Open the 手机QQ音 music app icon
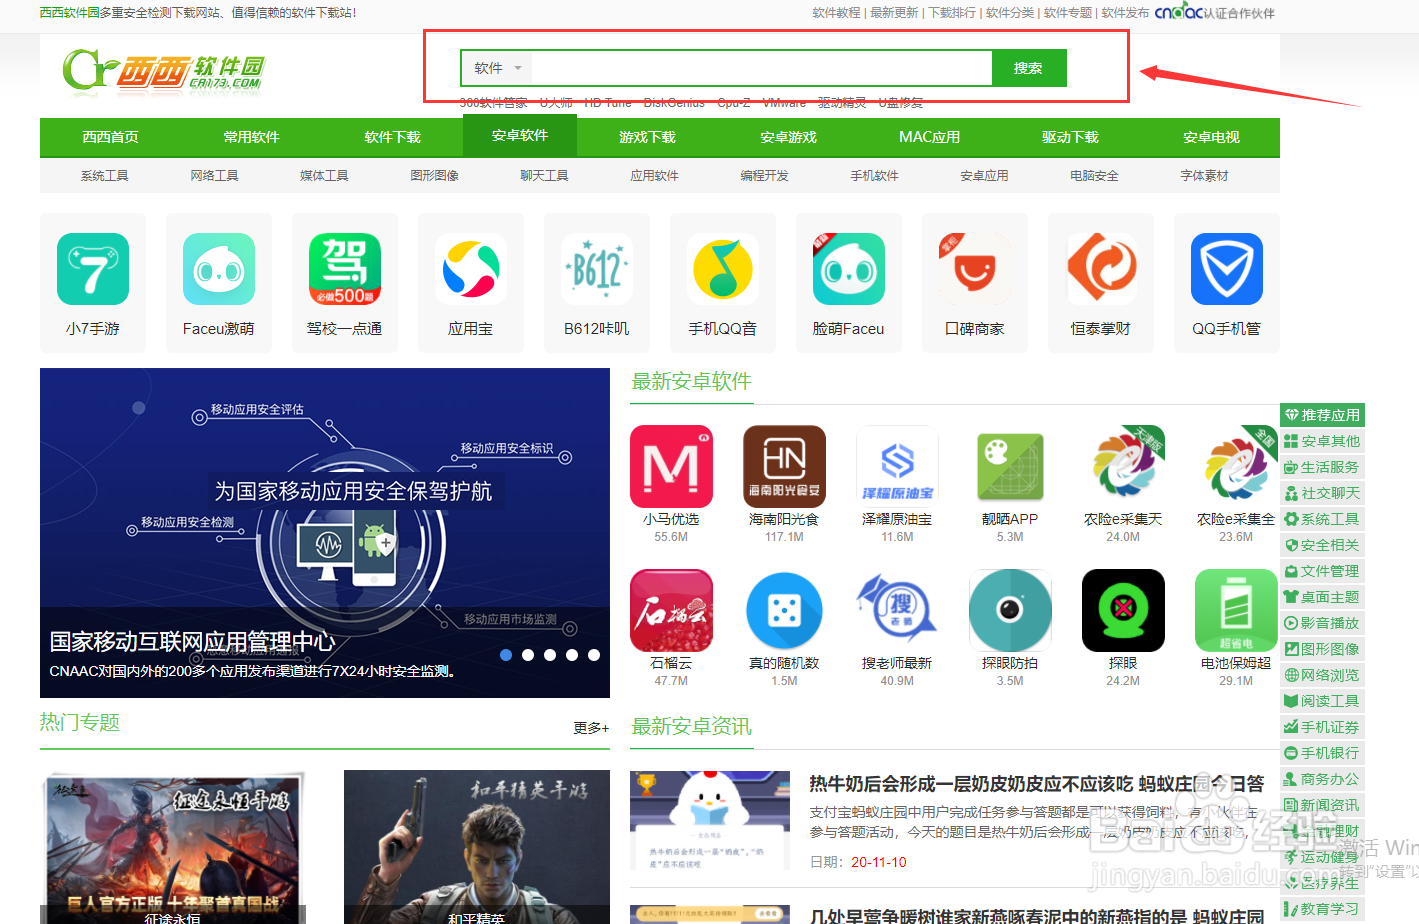This screenshot has width=1419, height=924. click(723, 269)
